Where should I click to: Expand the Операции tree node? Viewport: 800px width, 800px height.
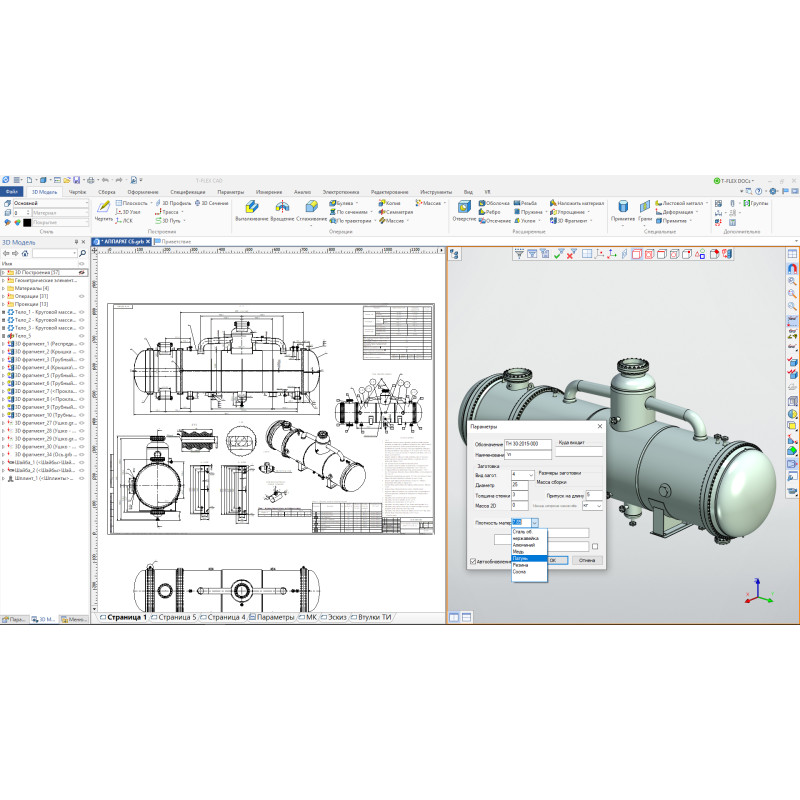4,296
